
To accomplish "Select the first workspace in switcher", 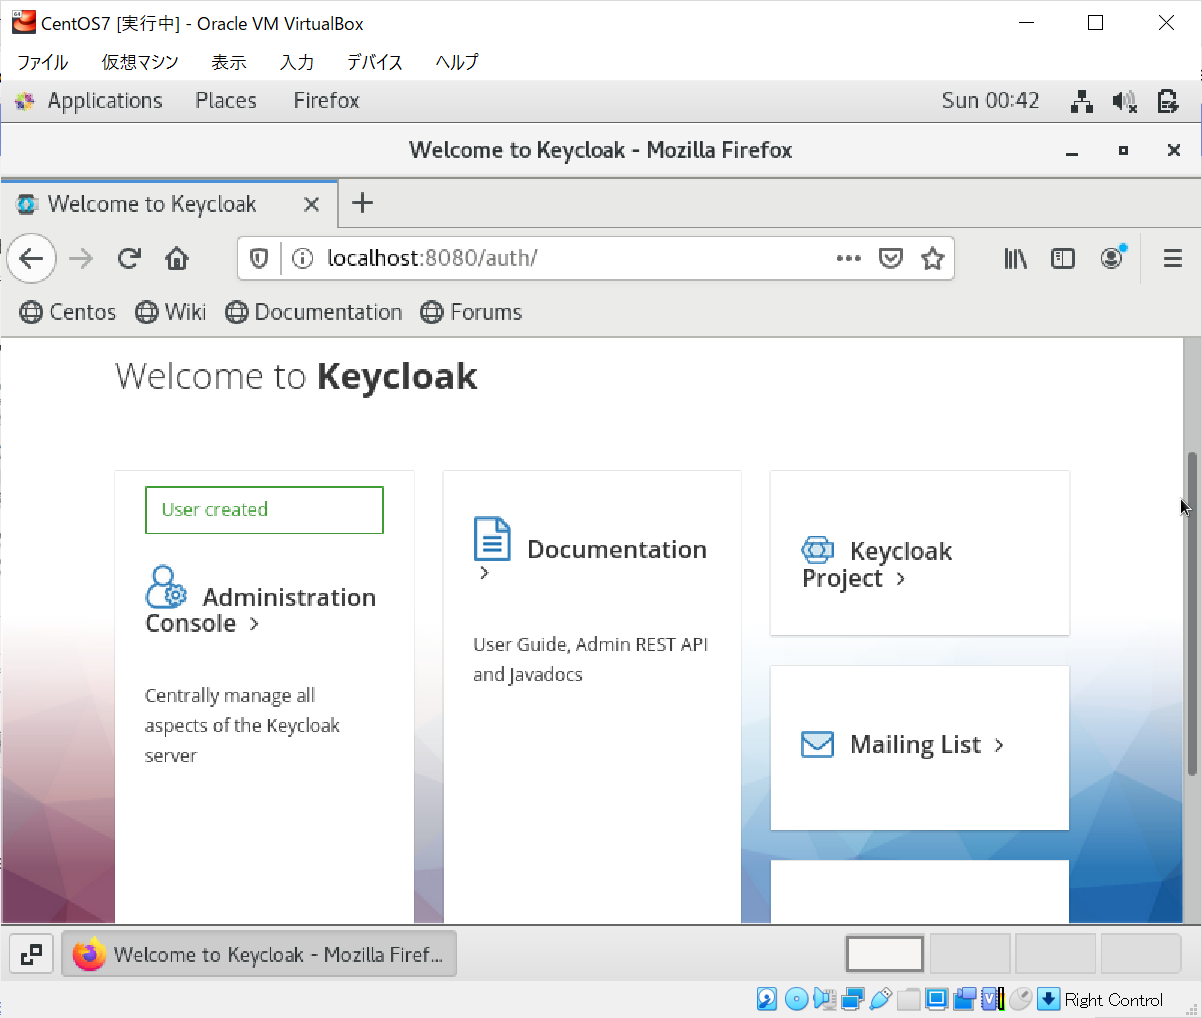I will (x=885, y=954).
